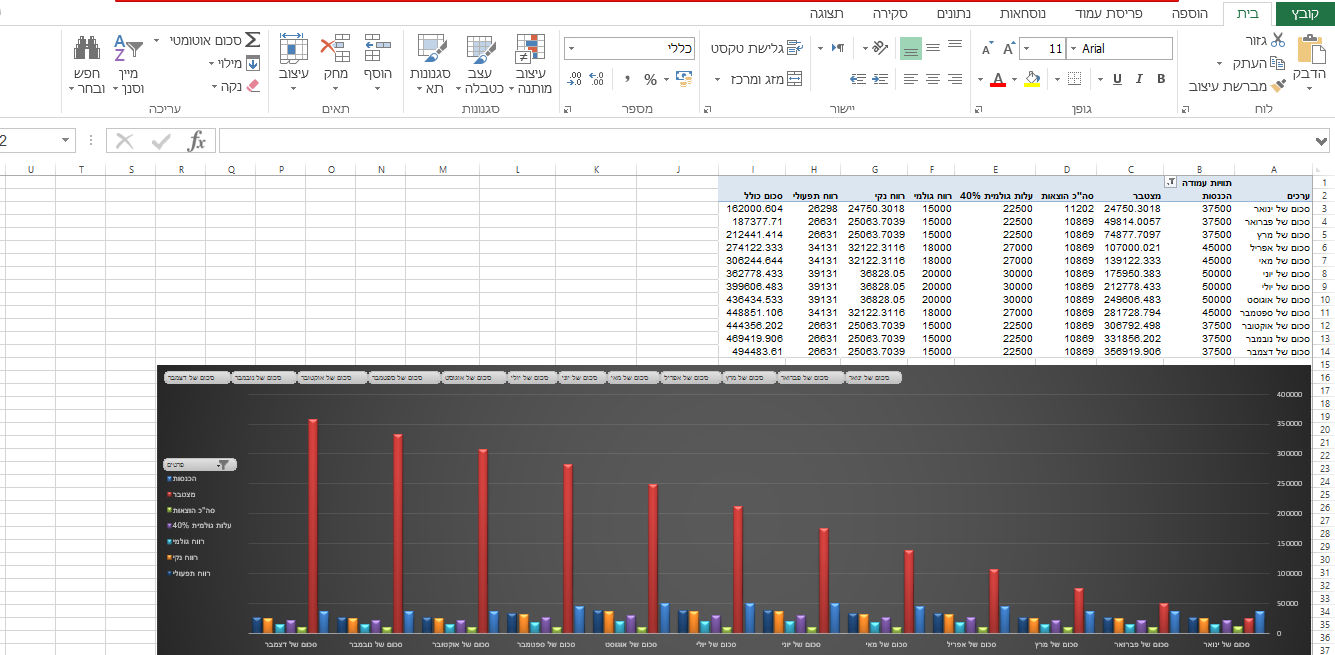Click the decrease decimal places icon
1335x655 pixels.
tap(574, 79)
